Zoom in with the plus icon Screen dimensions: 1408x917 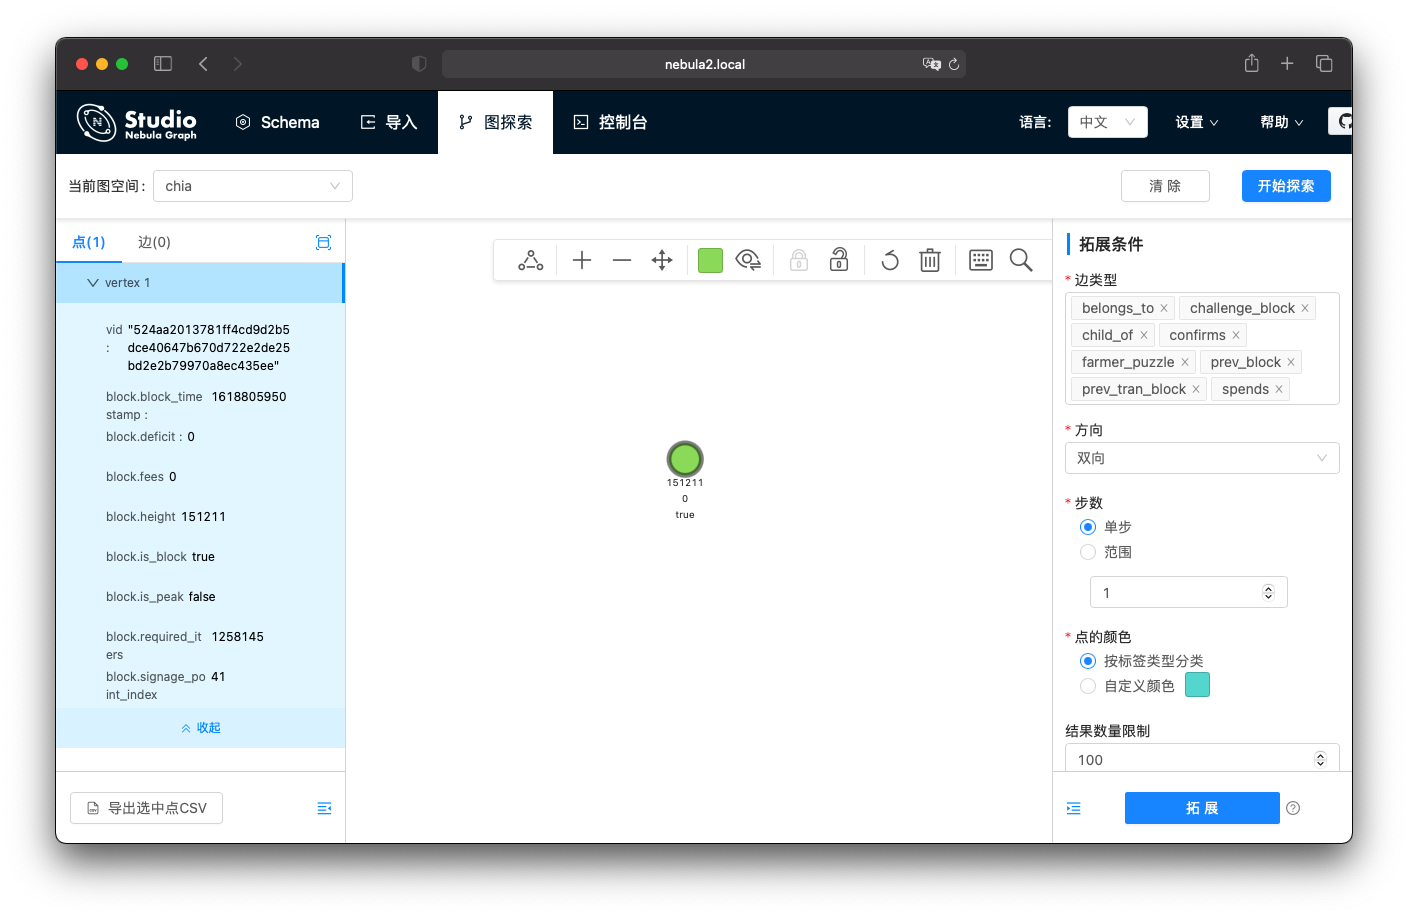coord(582,261)
